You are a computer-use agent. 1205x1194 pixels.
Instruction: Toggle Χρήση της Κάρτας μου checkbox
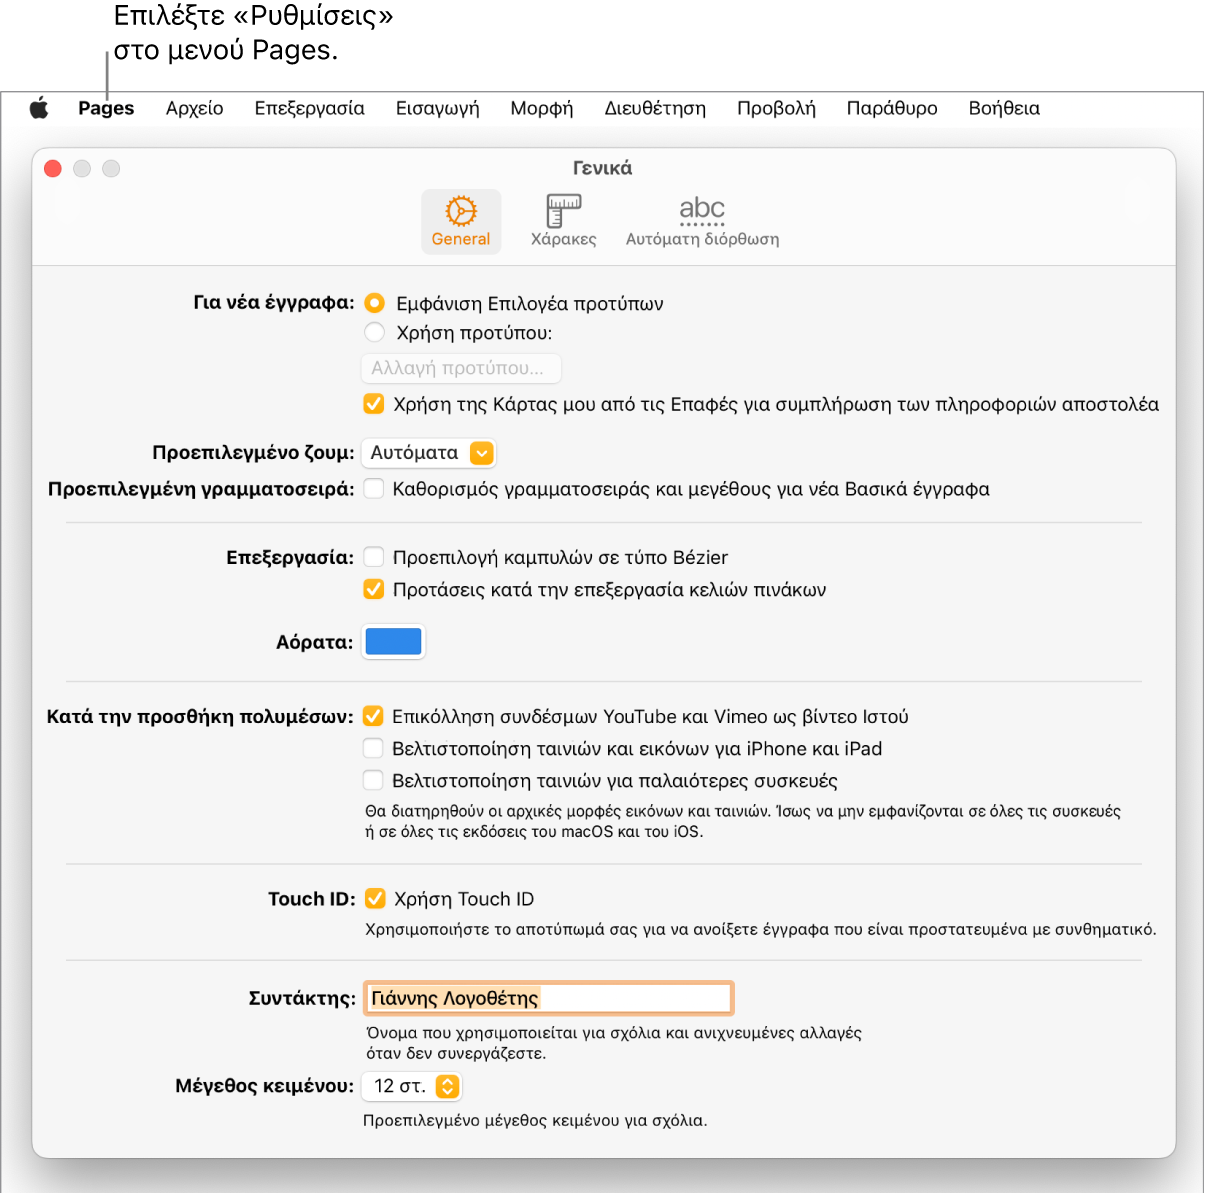pyautogui.click(x=373, y=404)
